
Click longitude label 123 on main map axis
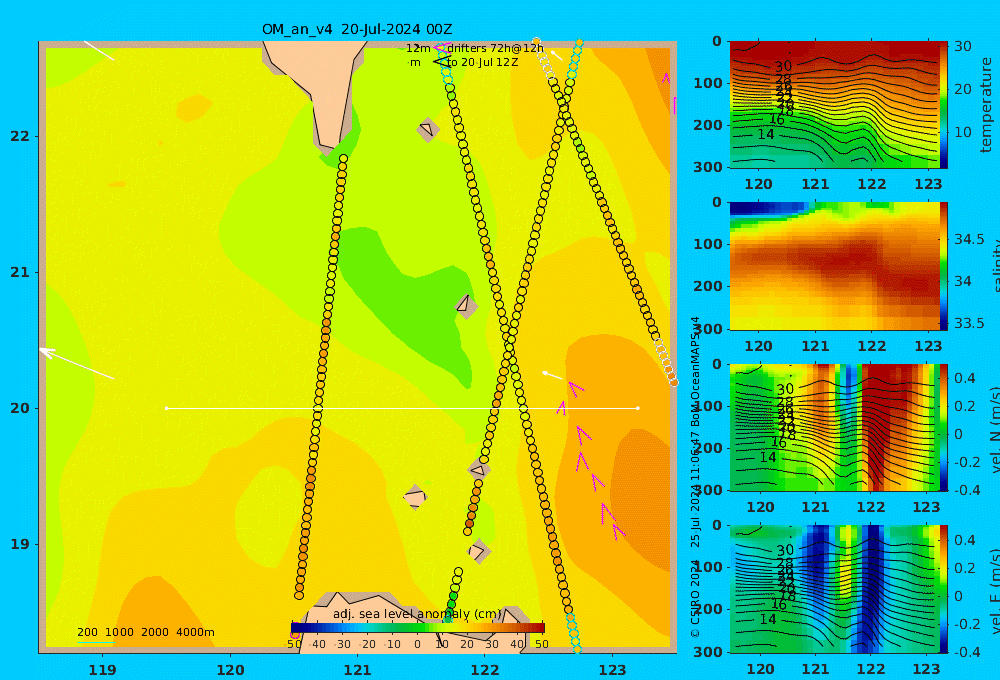(x=613, y=670)
